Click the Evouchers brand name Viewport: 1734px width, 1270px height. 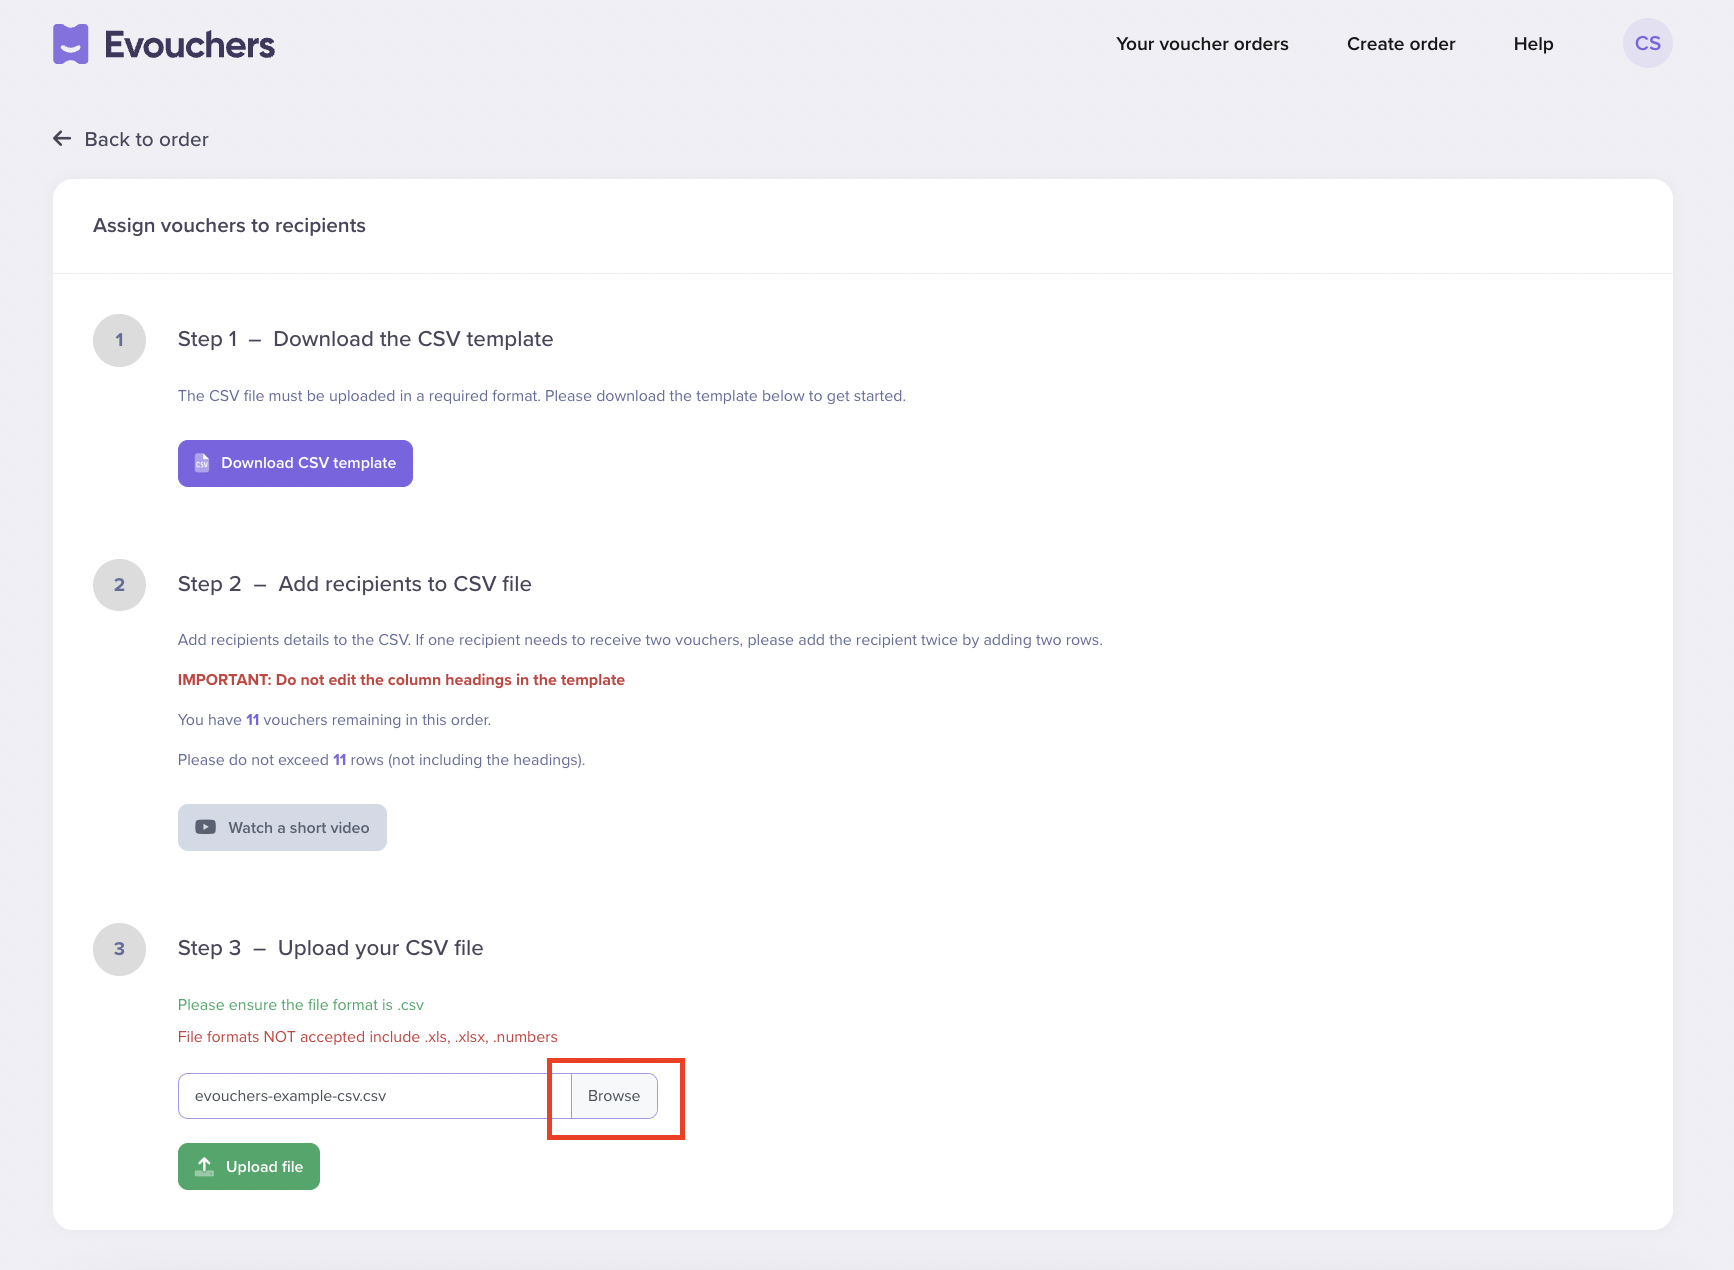190,45
